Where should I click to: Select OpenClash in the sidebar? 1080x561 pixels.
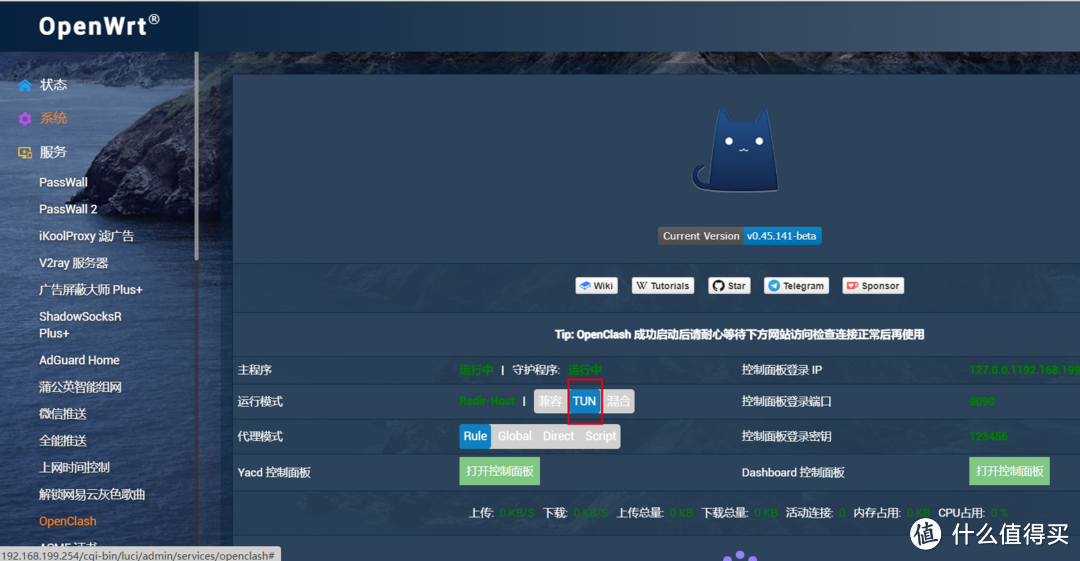click(68, 522)
